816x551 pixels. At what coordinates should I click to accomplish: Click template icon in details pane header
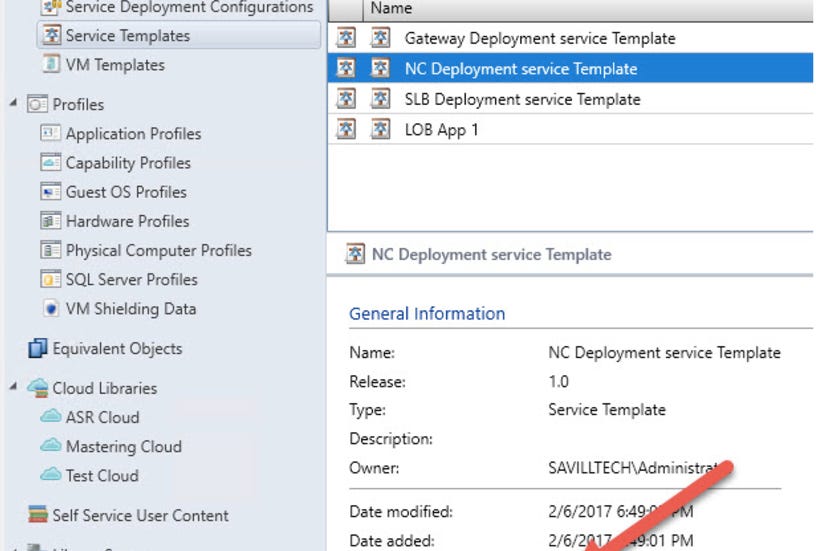tap(355, 254)
